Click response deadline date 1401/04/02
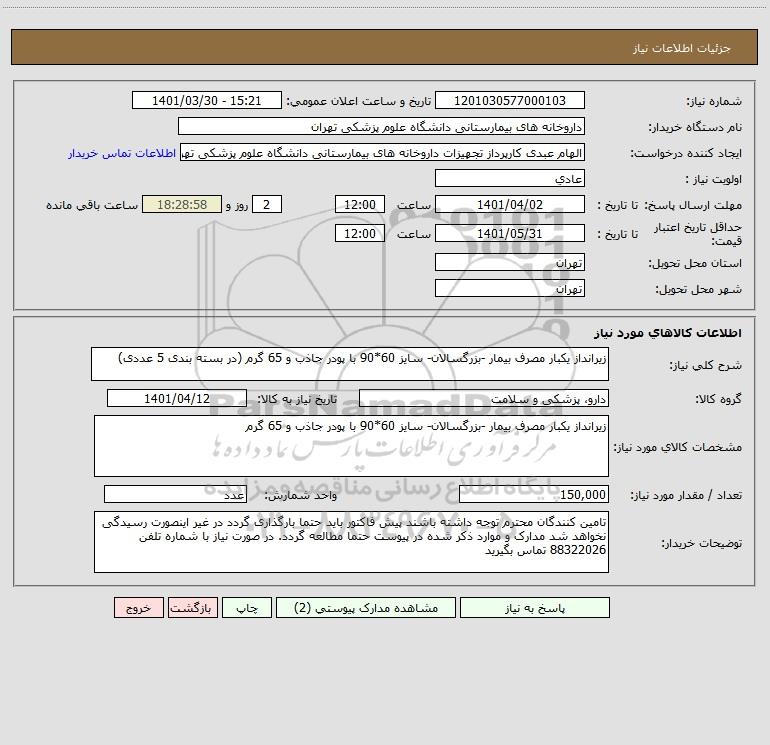 click(x=510, y=204)
